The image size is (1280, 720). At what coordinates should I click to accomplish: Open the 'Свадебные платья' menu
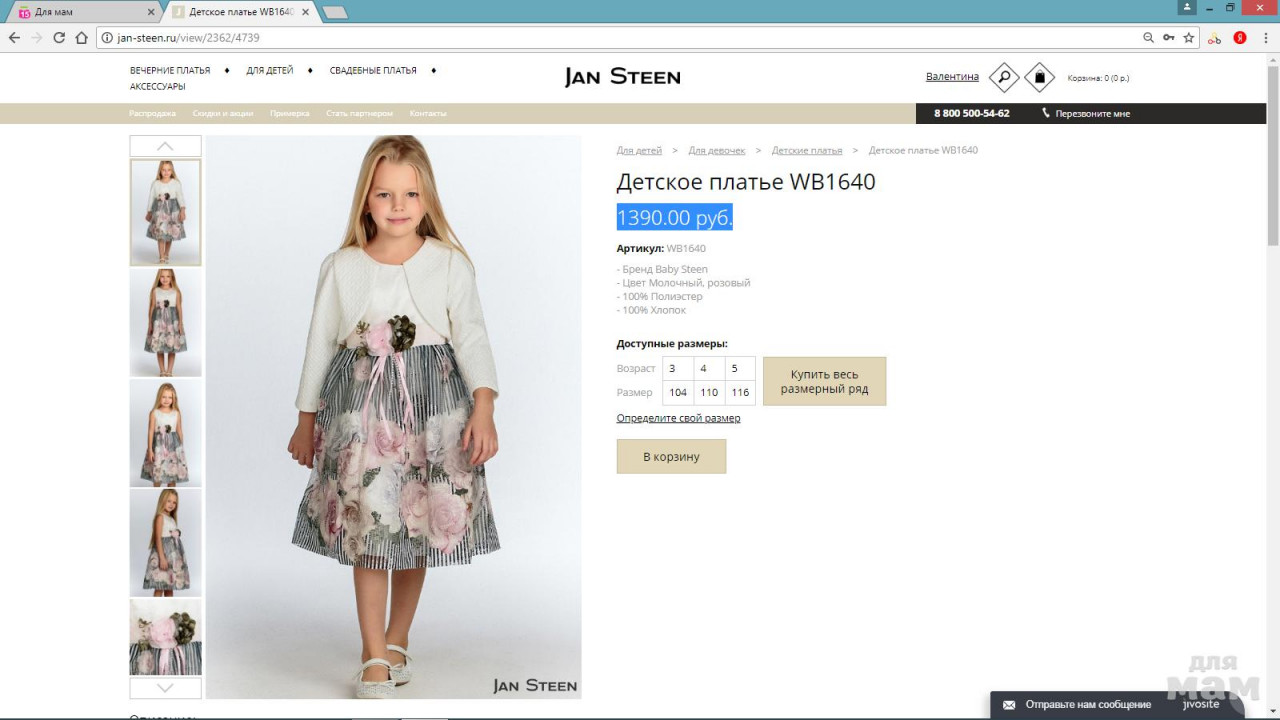373,71
